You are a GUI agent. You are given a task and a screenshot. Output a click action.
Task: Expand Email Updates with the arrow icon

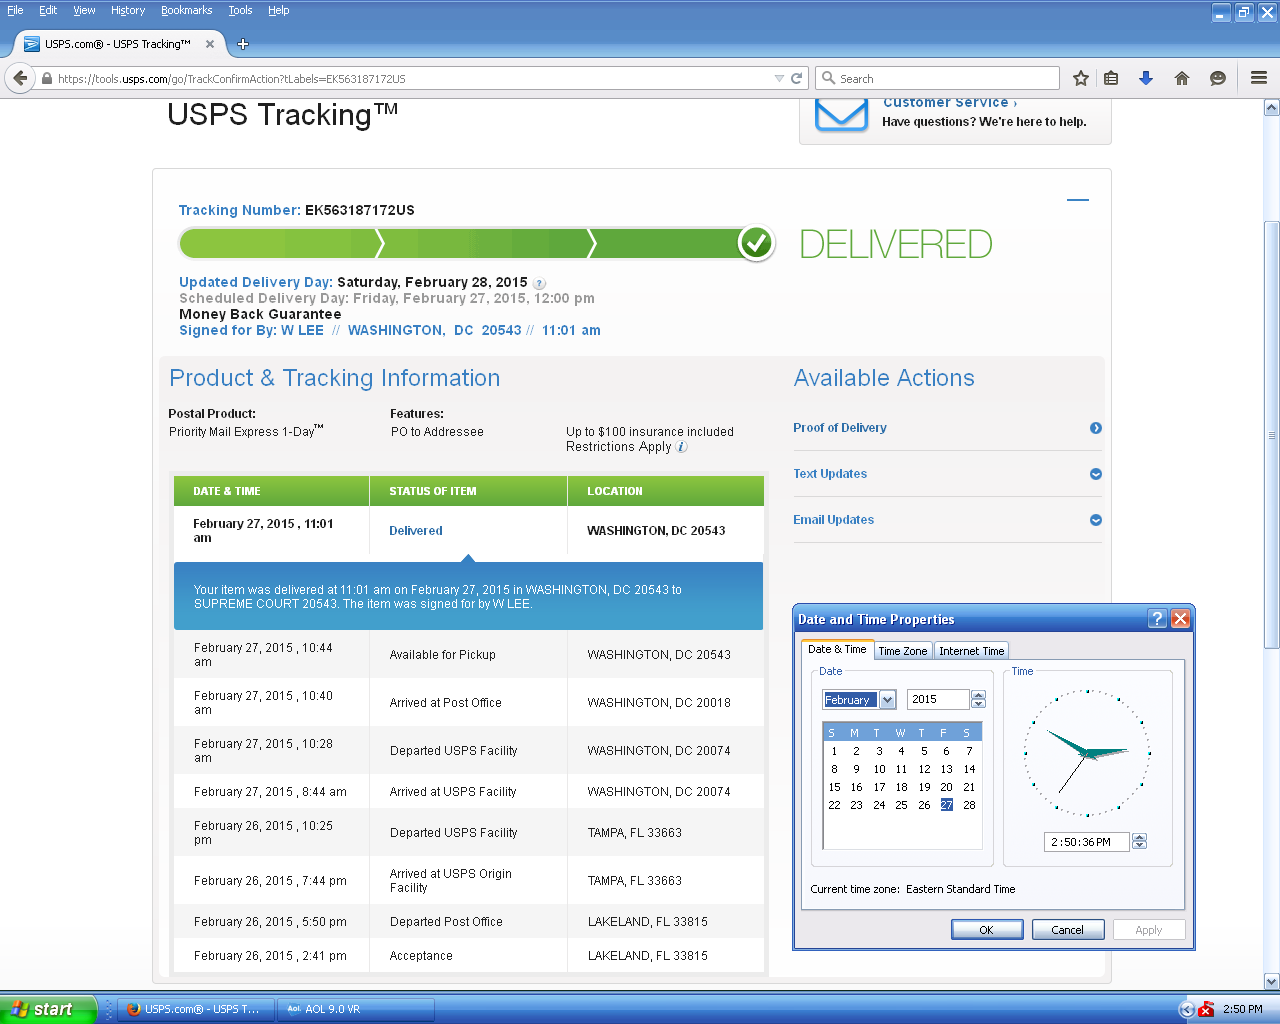point(1096,520)
